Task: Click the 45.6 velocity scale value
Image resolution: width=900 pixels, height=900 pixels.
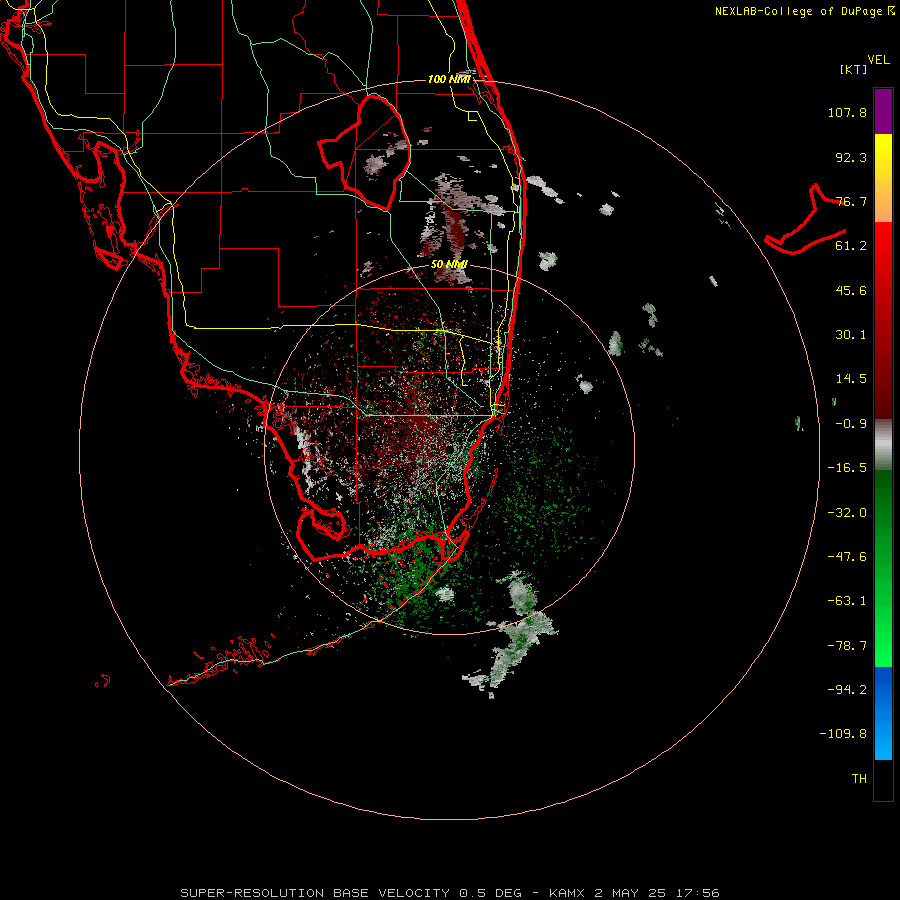Action: [x=851, y=290]
